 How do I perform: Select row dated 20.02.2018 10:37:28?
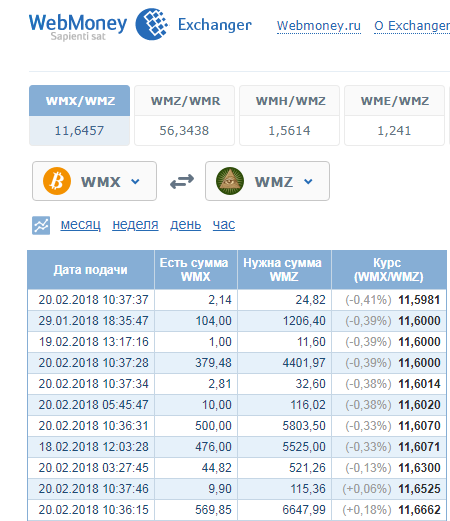click(237, 363)
